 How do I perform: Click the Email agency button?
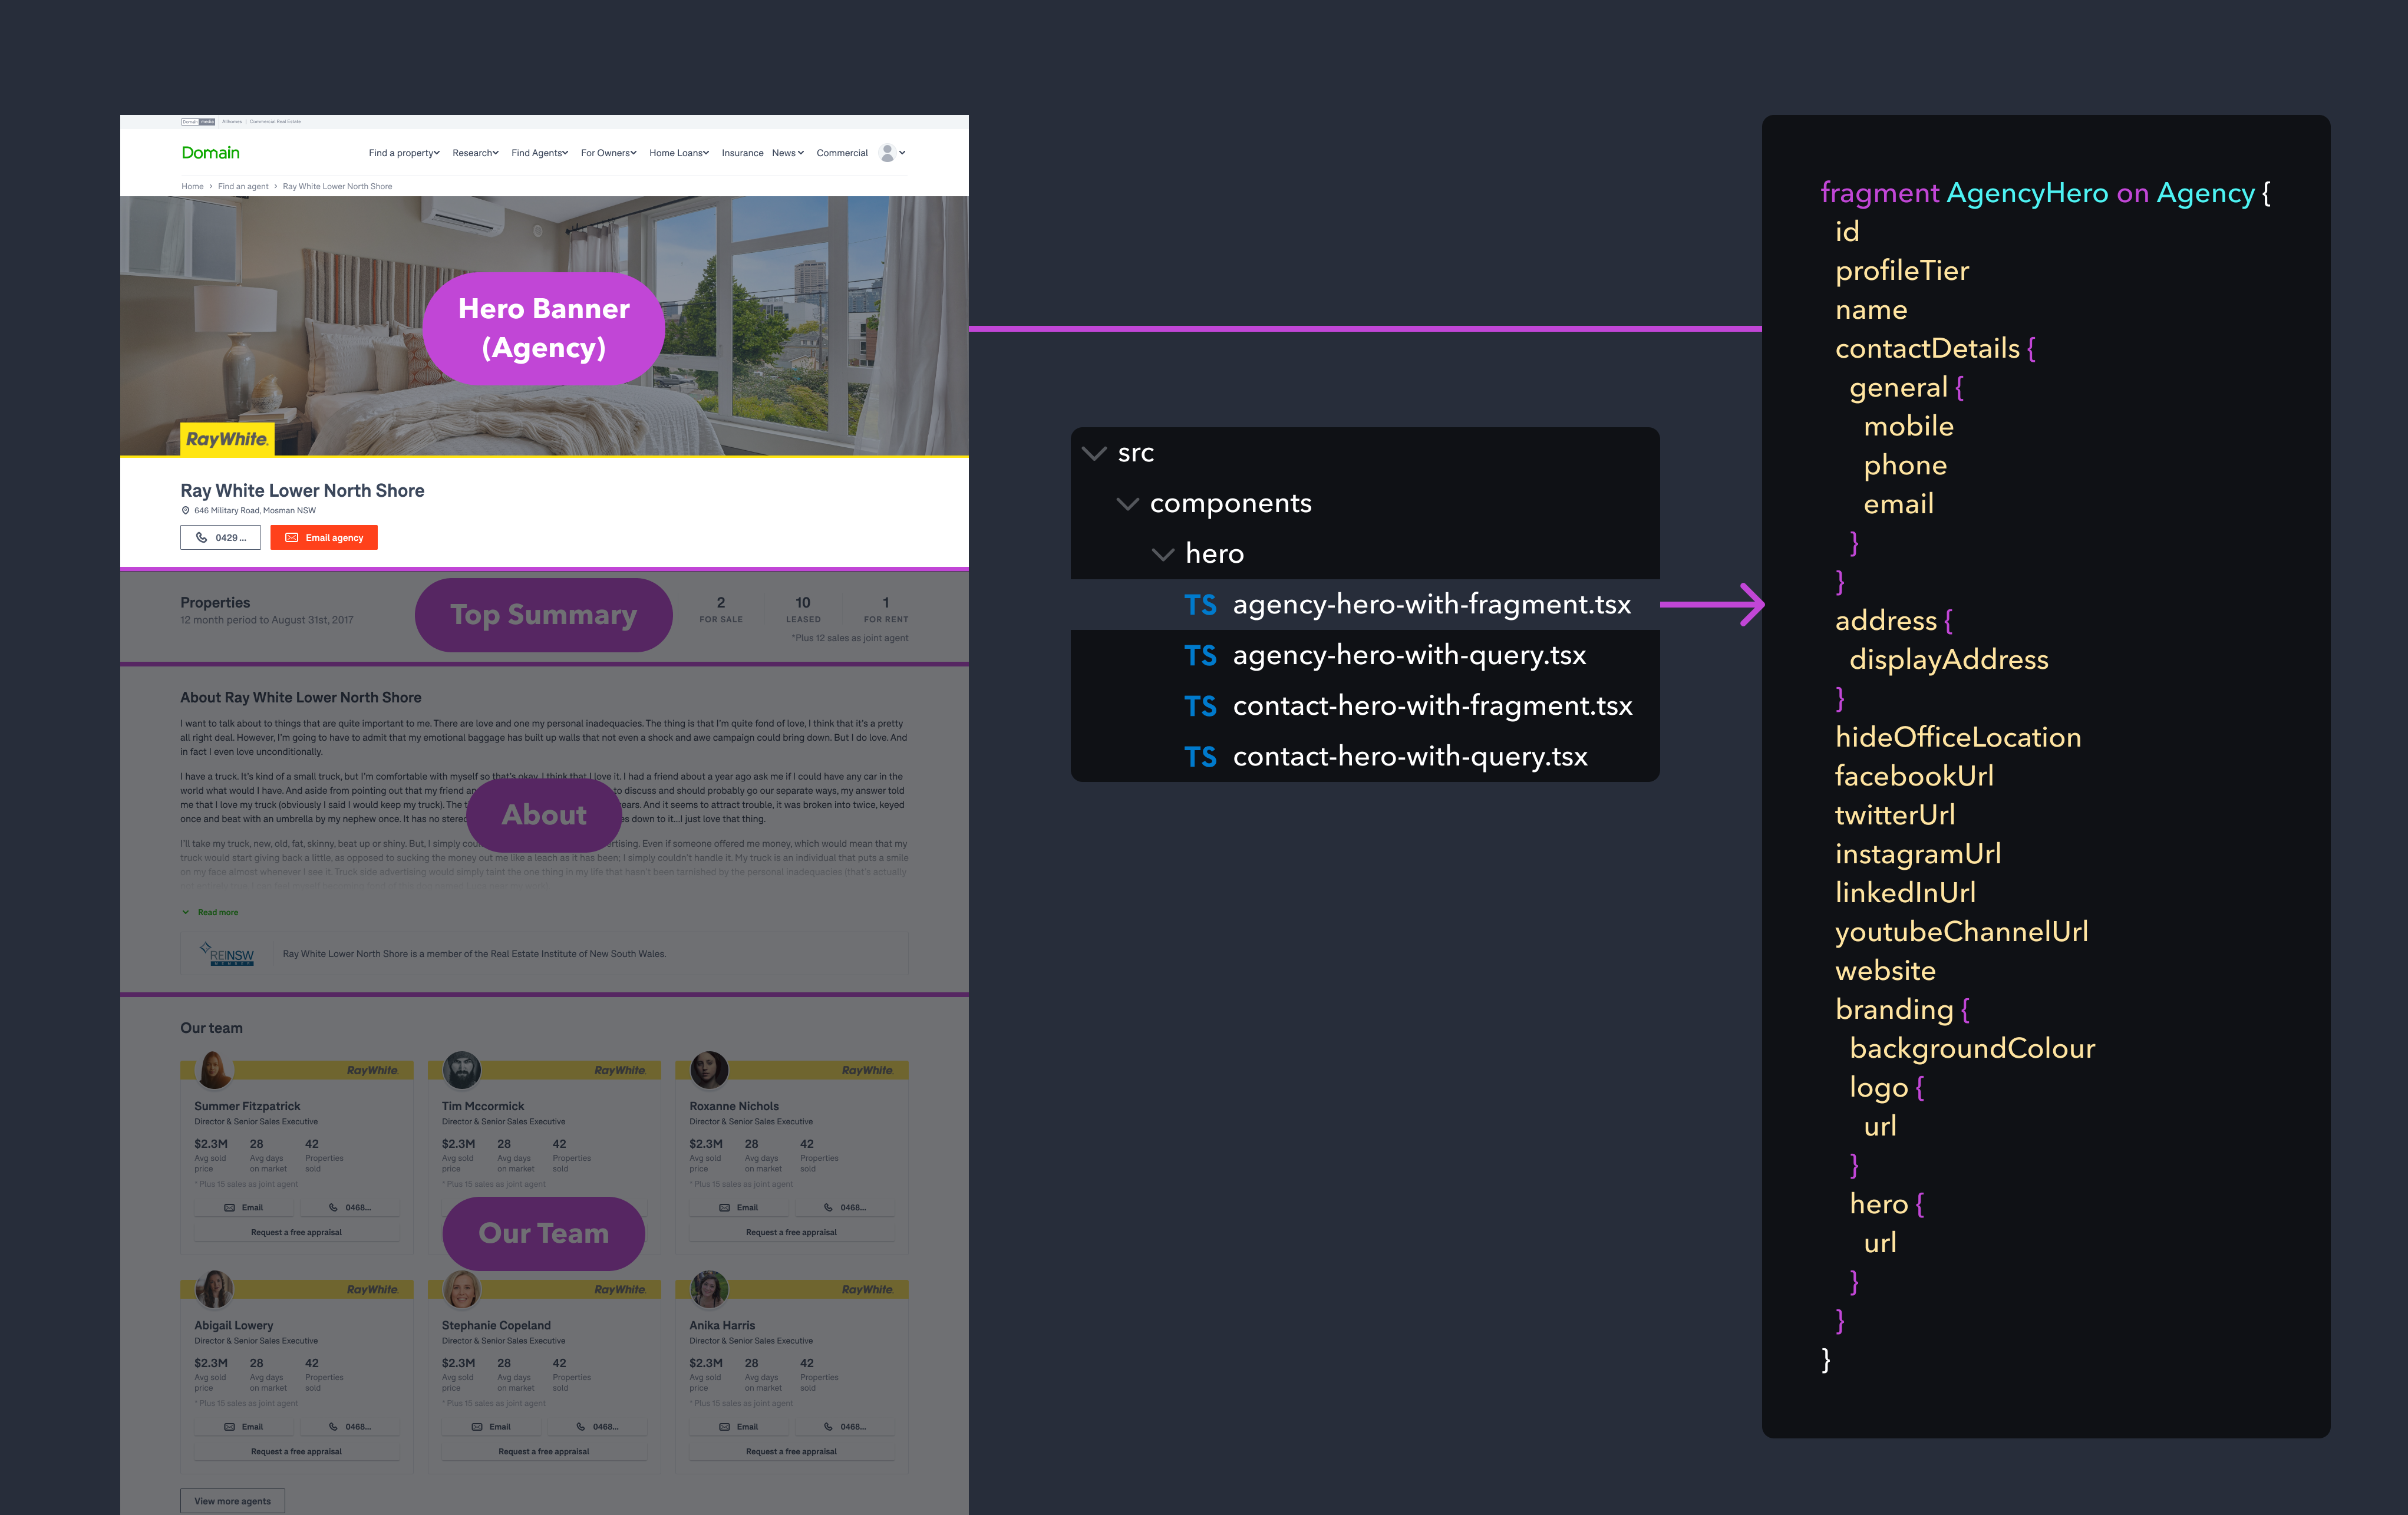324,538
